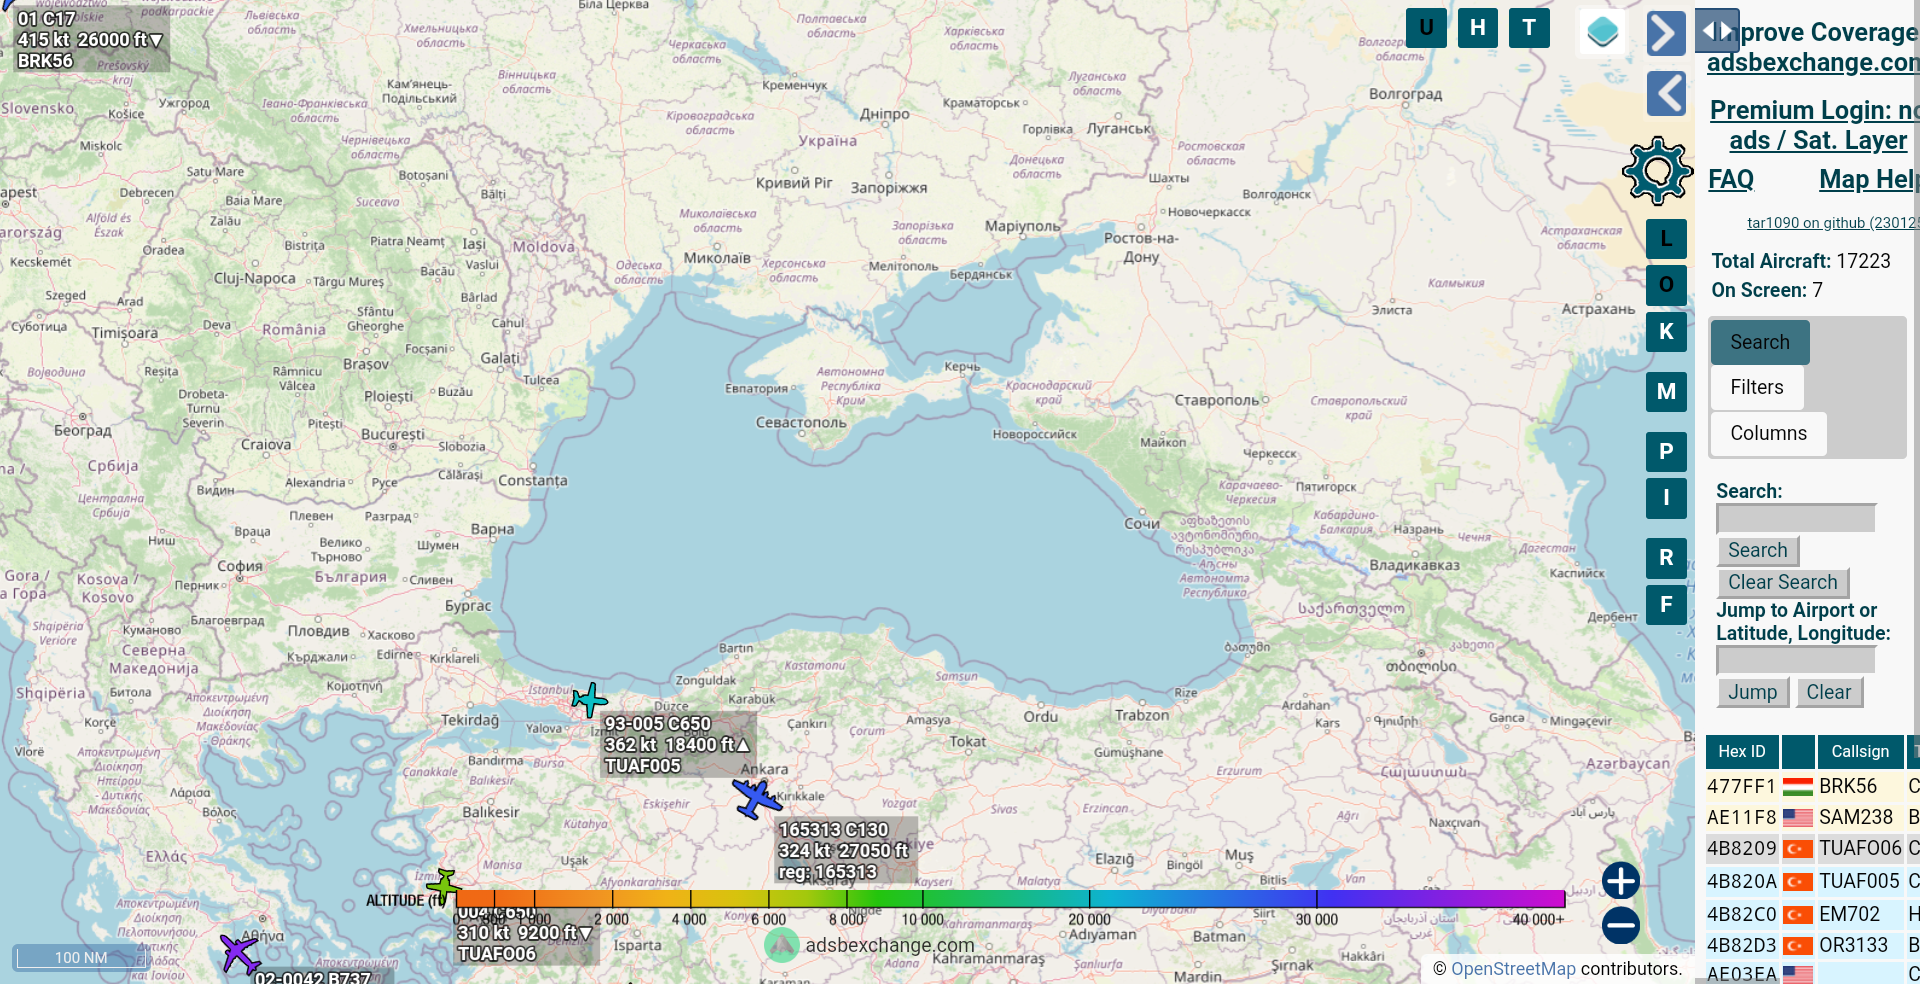Toggle the I map option

pyautogui.click(x=1666, y=498)
